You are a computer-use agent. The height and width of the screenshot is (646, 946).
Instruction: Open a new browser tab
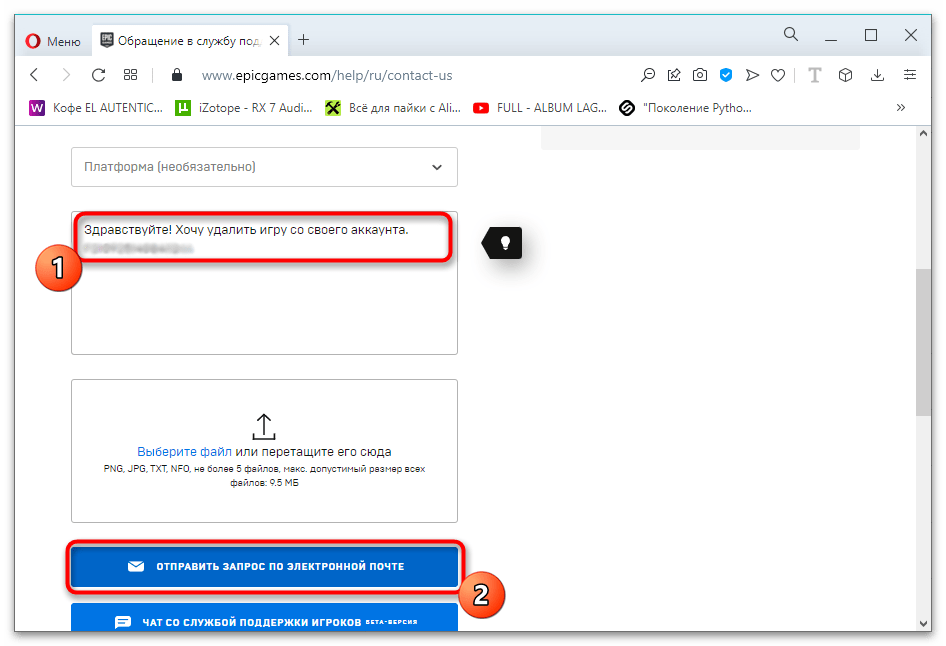(x=303, y=40)
